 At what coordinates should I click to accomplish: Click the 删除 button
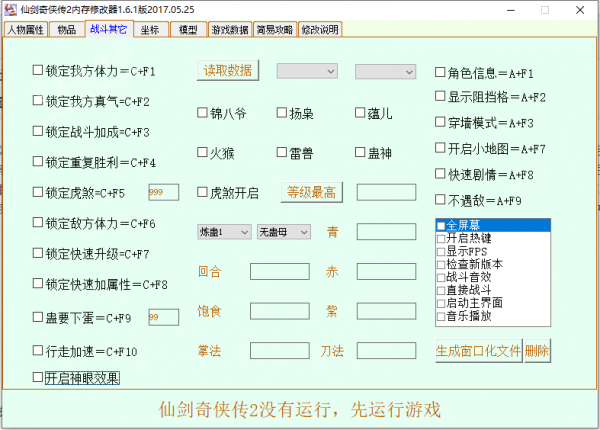coord(537,350)
